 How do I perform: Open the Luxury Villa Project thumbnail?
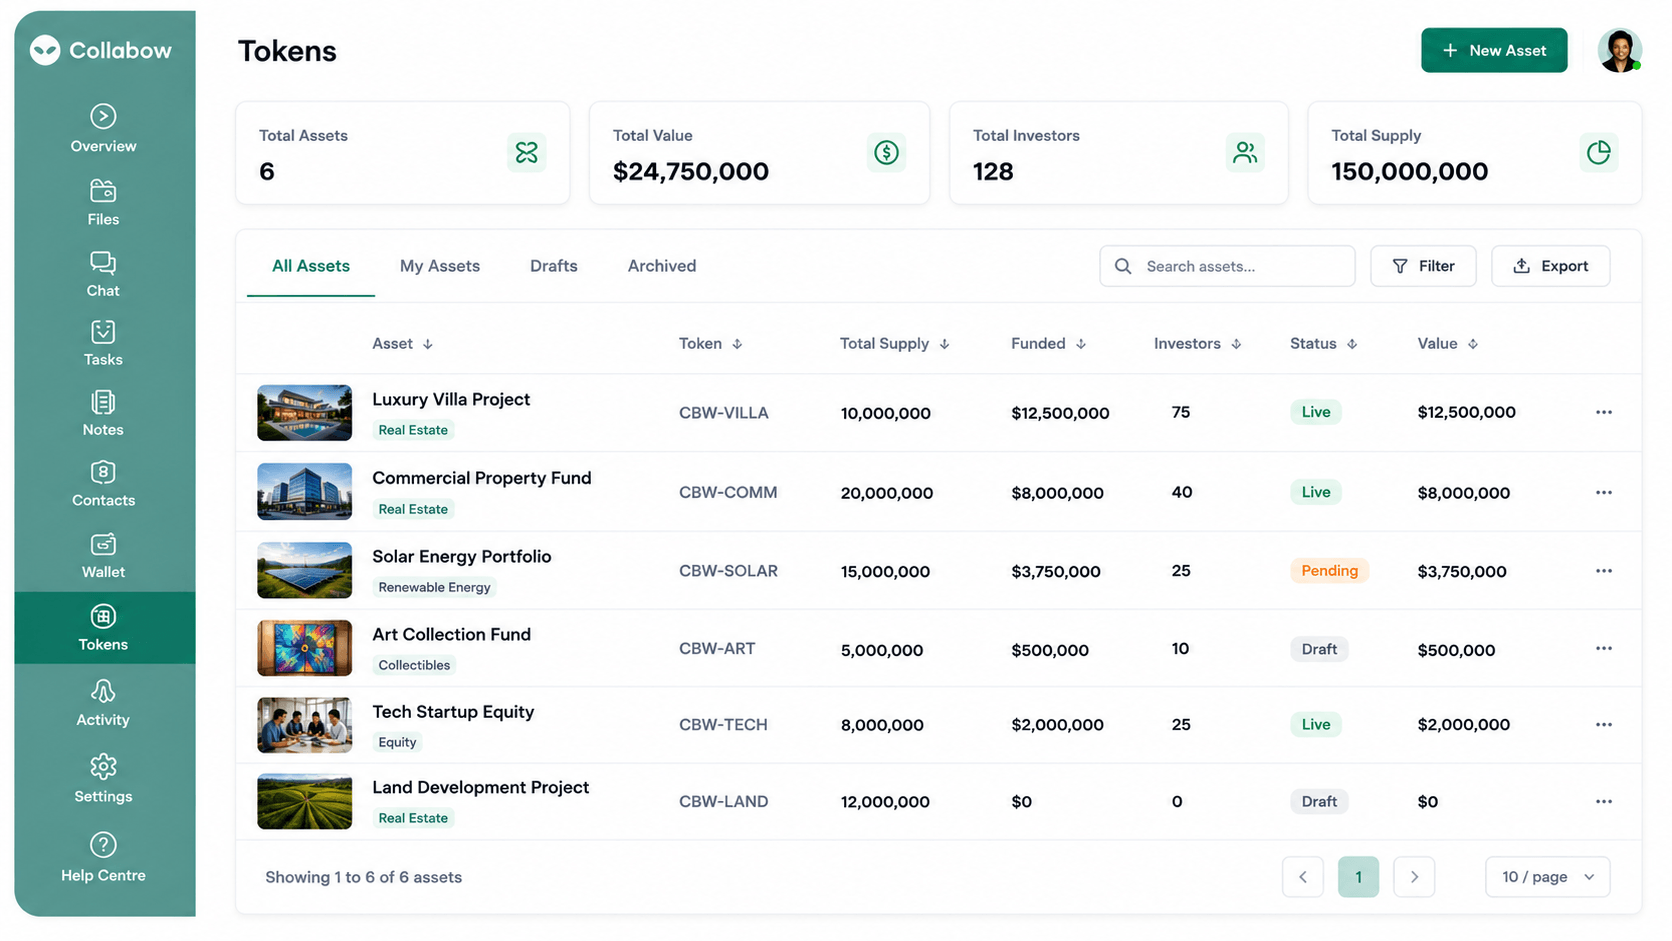pyautogui.click(x=304, y=412)
